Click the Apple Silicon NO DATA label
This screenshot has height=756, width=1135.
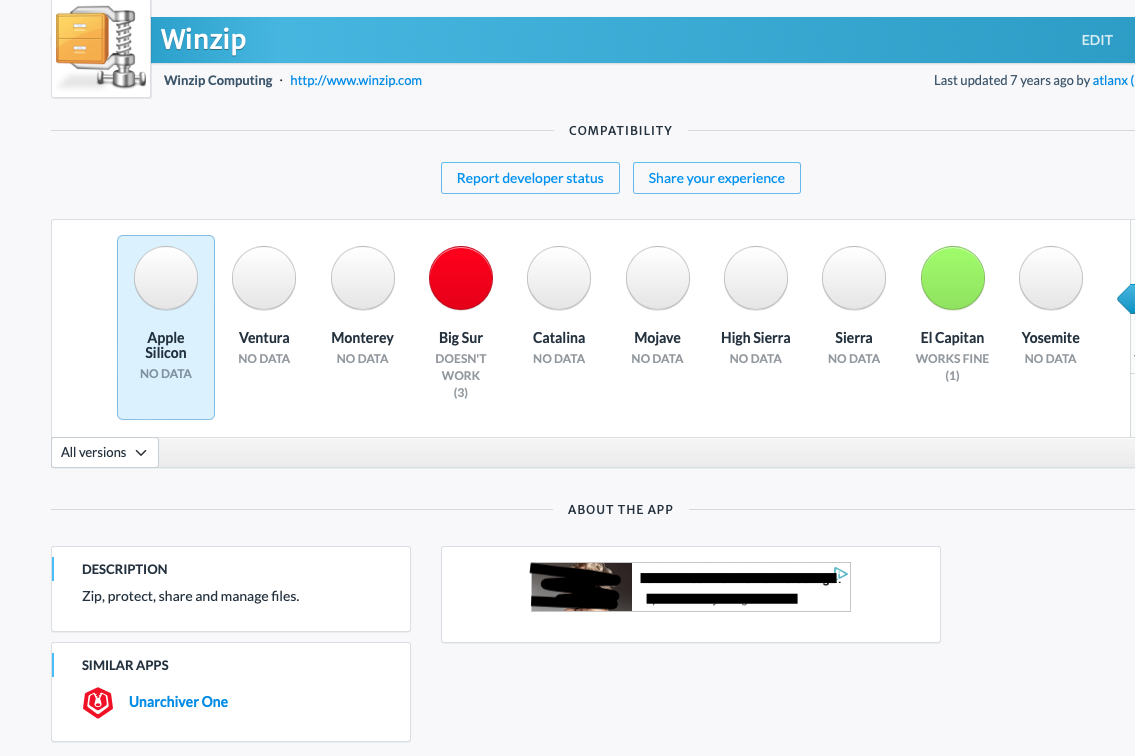[166, 374]
